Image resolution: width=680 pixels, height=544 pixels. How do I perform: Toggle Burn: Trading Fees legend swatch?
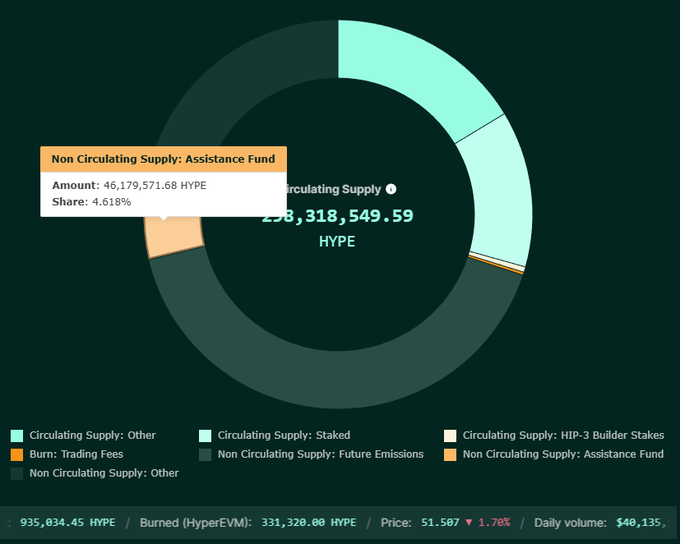tap(17, 455)
